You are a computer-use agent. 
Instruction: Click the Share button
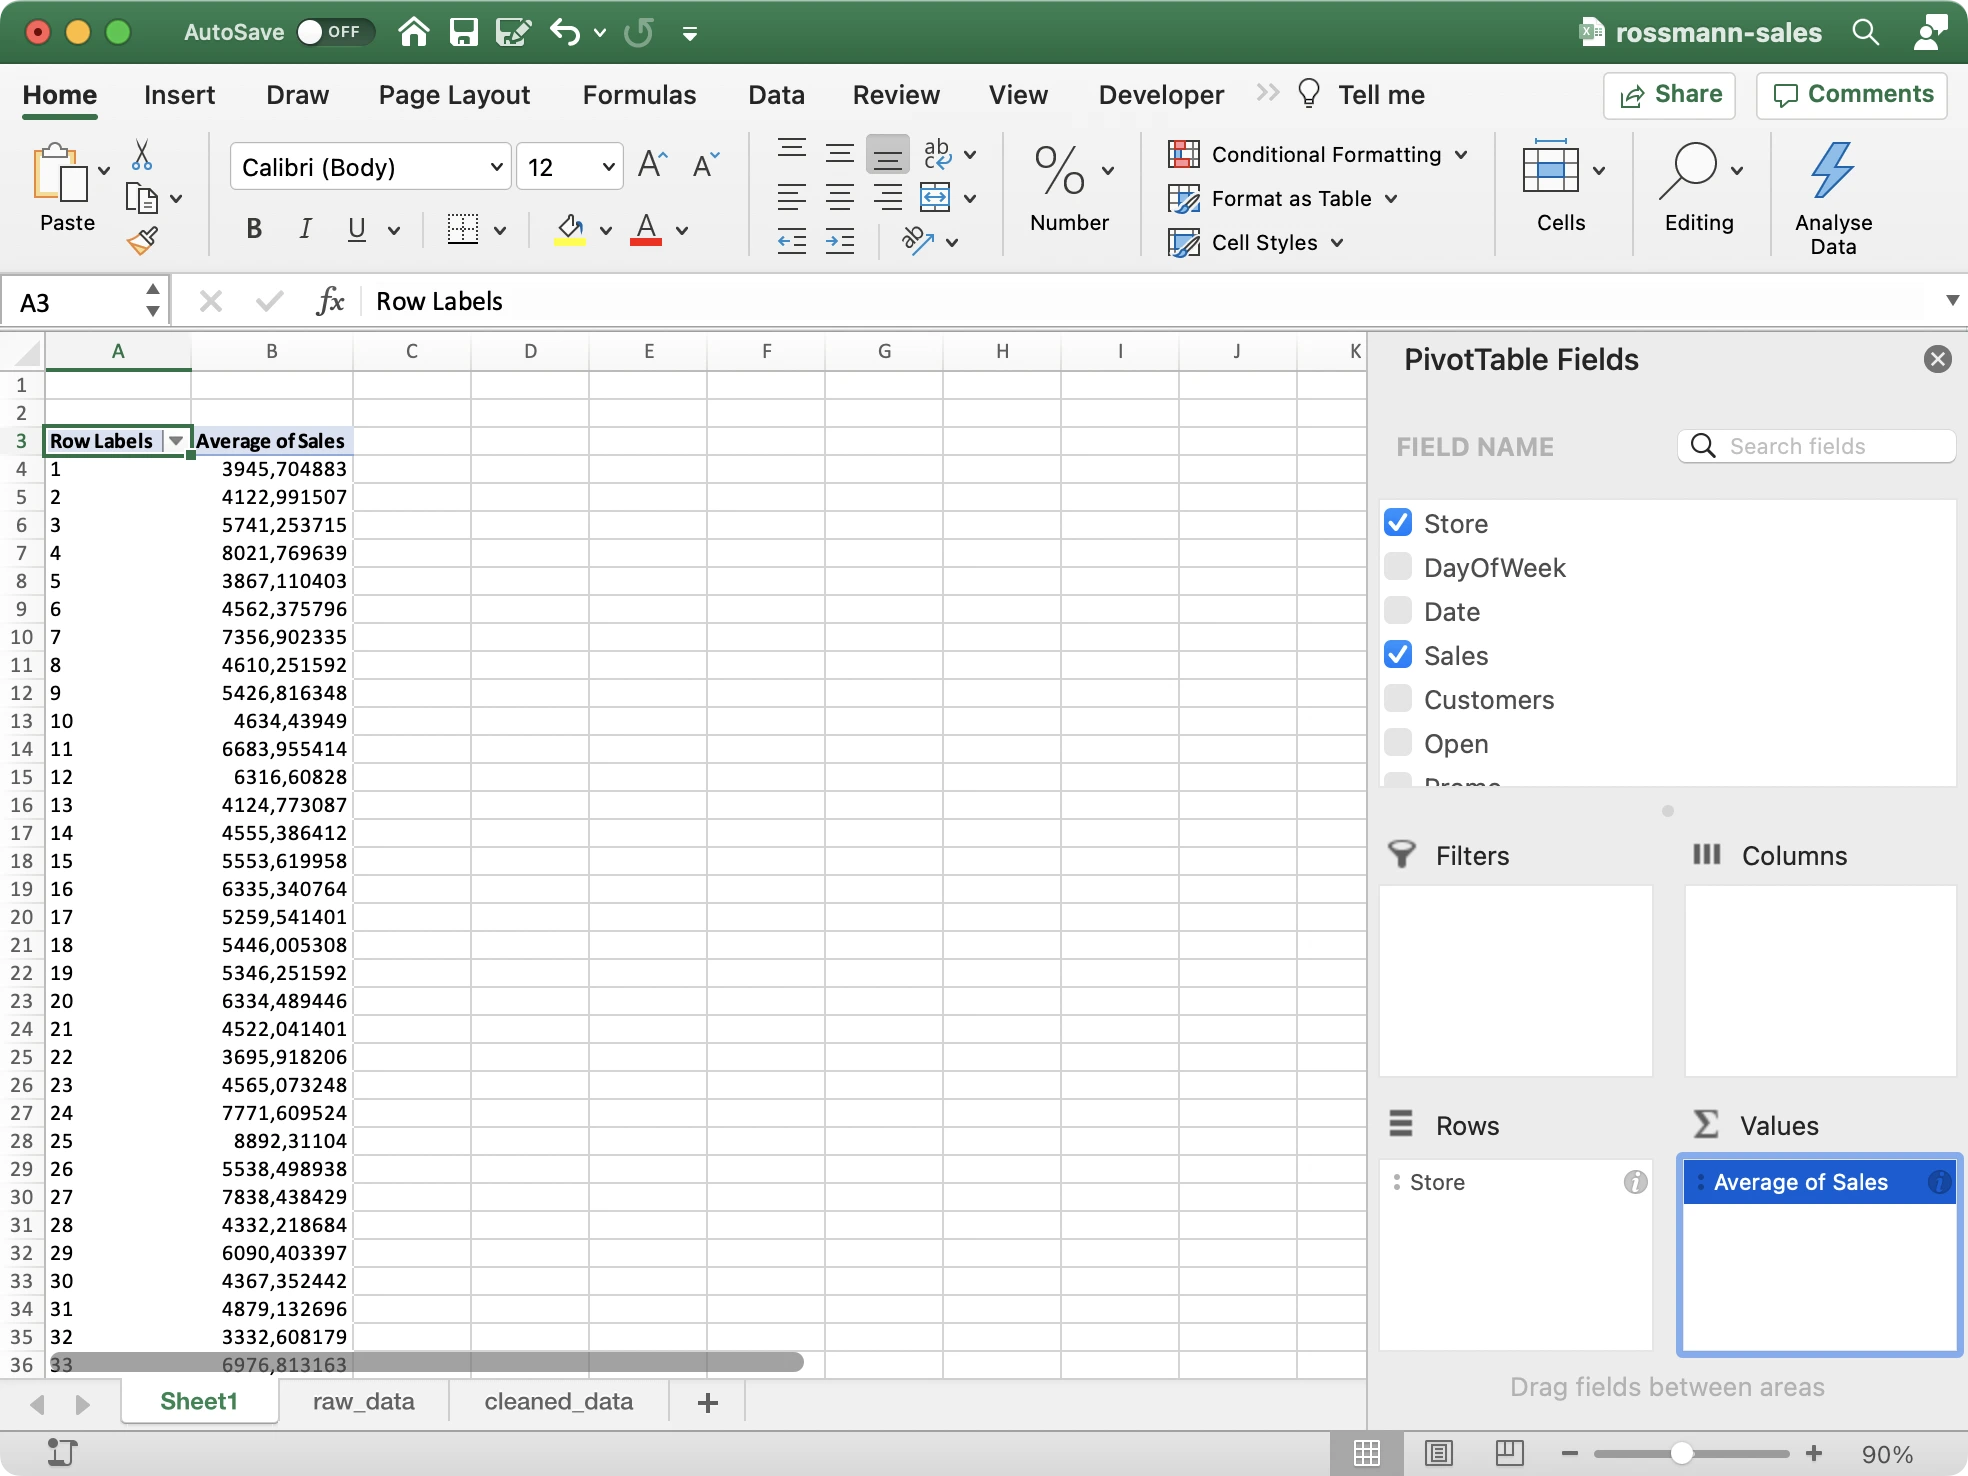(x=1668, y=95)
